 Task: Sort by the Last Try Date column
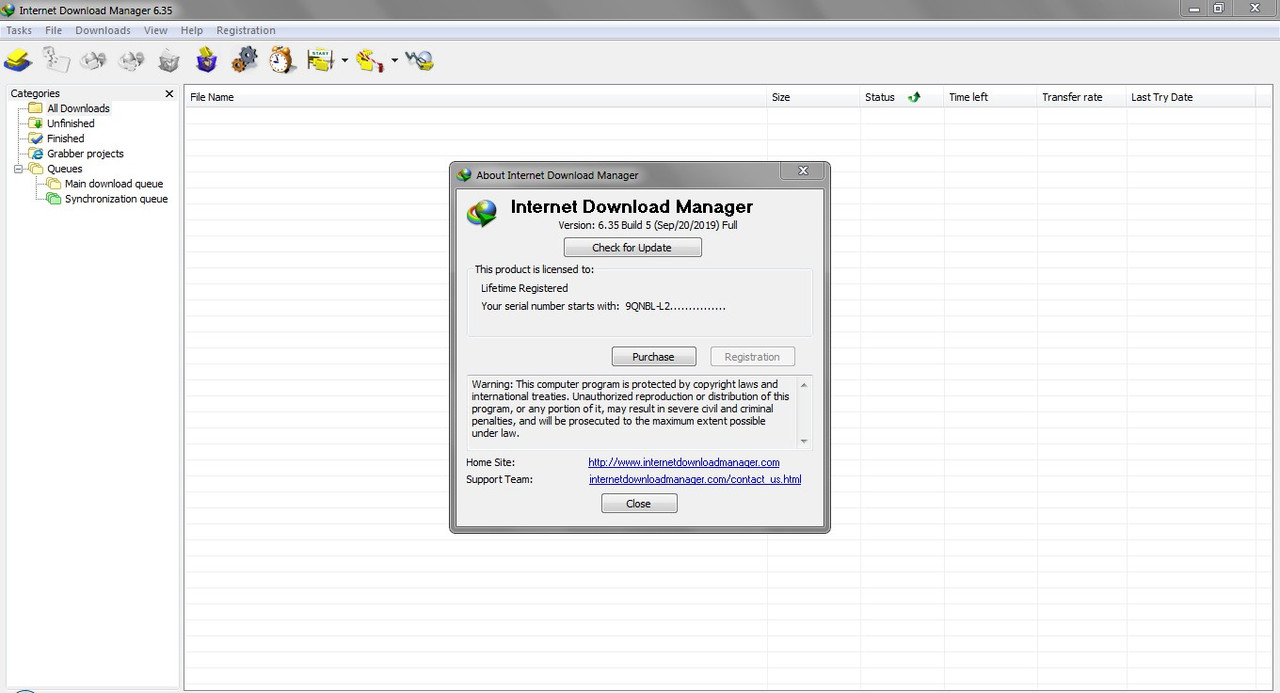1191,97
